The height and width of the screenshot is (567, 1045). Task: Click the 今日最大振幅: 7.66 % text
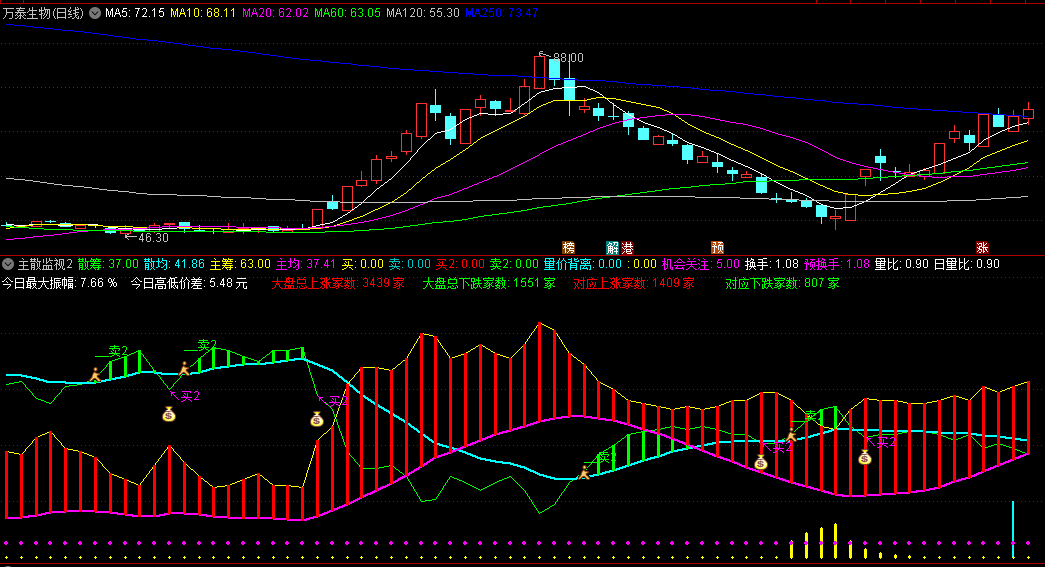59,283
